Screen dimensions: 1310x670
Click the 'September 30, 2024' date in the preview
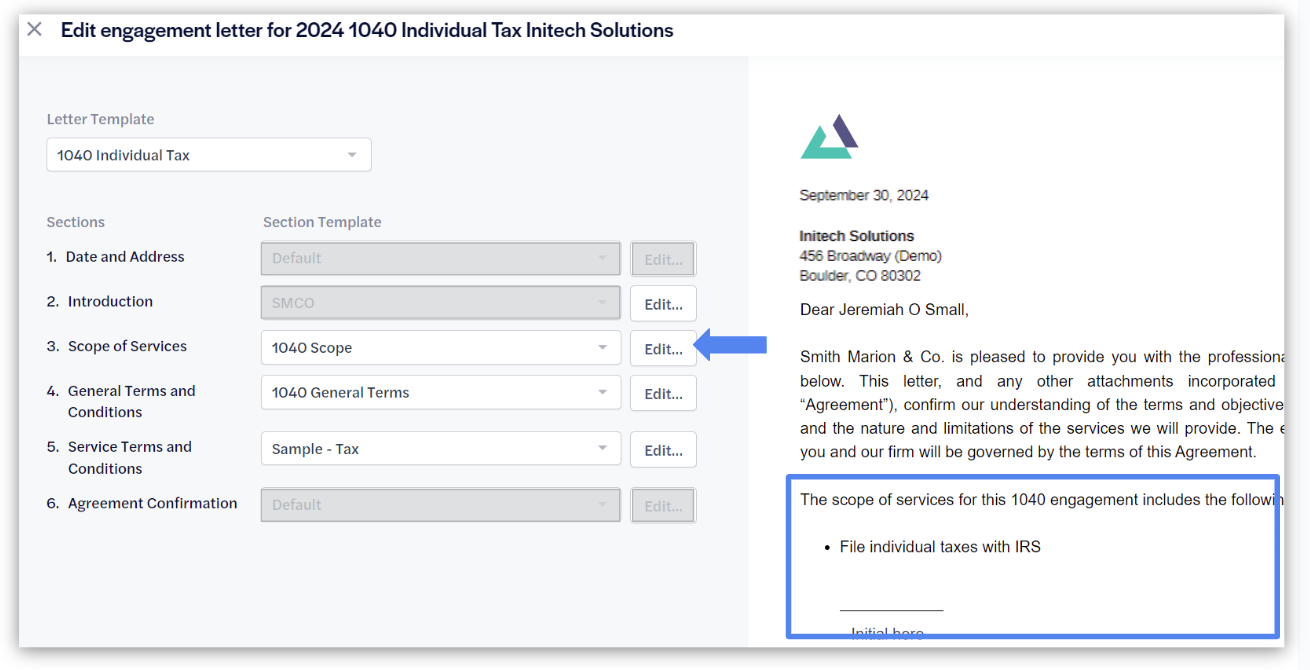[864, 195]
